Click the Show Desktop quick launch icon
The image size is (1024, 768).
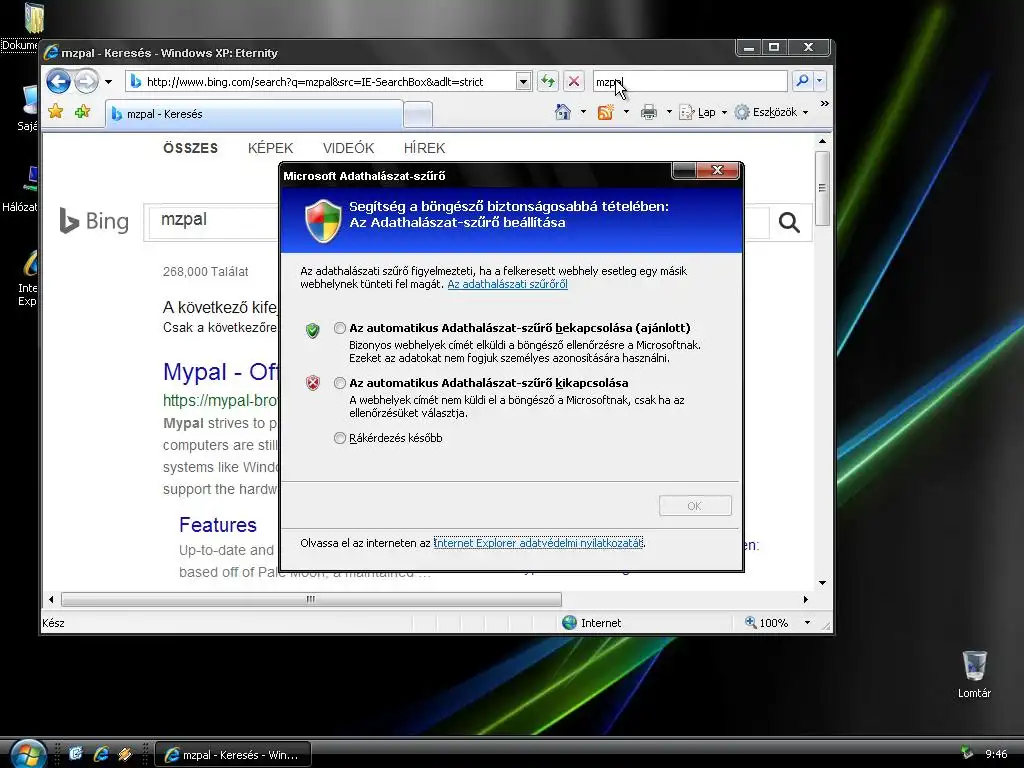click(x=76, y=754)
